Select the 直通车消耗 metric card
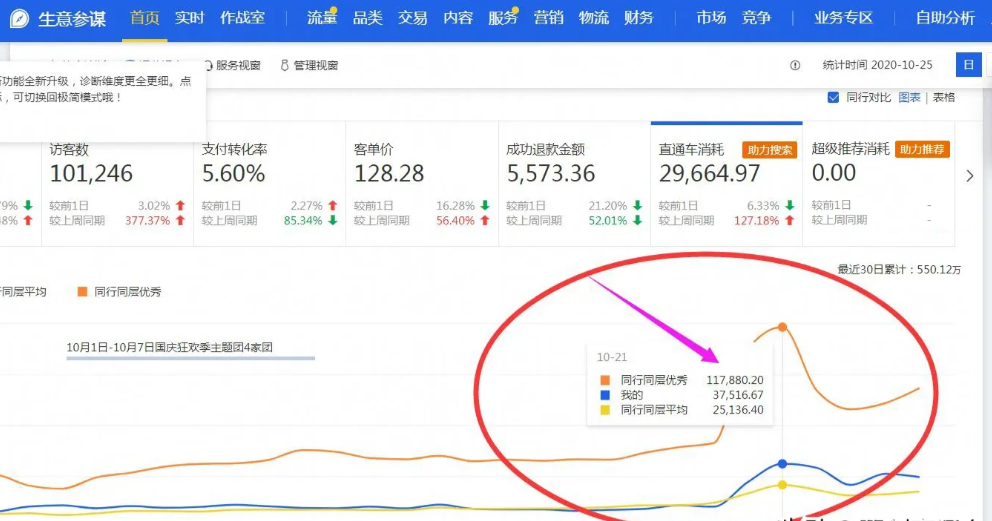 click(726, 184)
